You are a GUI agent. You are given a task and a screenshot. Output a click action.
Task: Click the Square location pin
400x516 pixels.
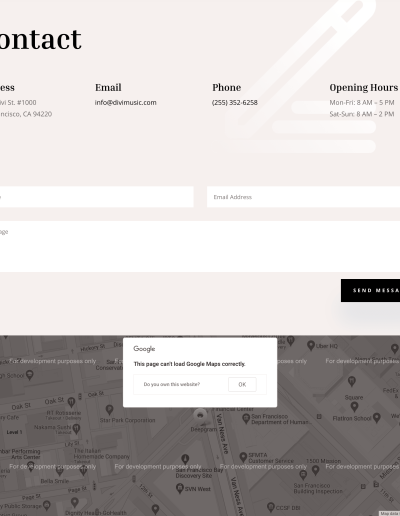(x=354, y=406)
